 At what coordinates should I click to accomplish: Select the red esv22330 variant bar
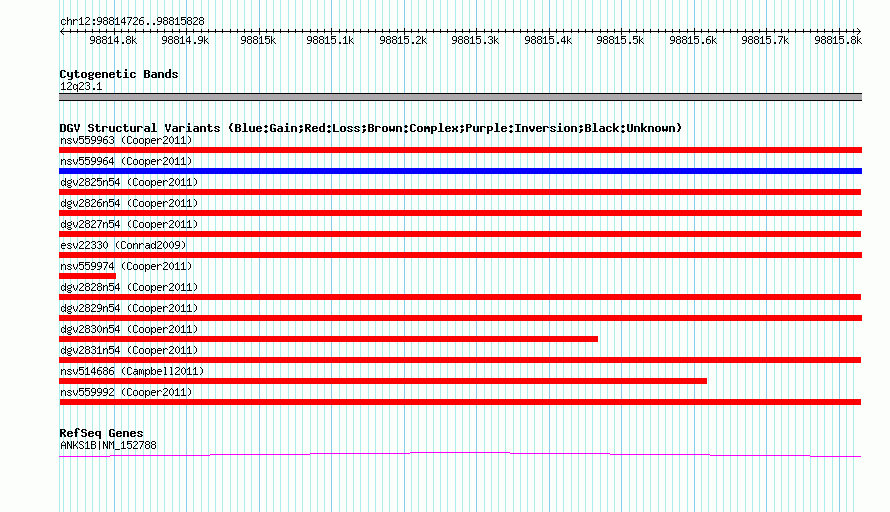[x=460, y=255]
